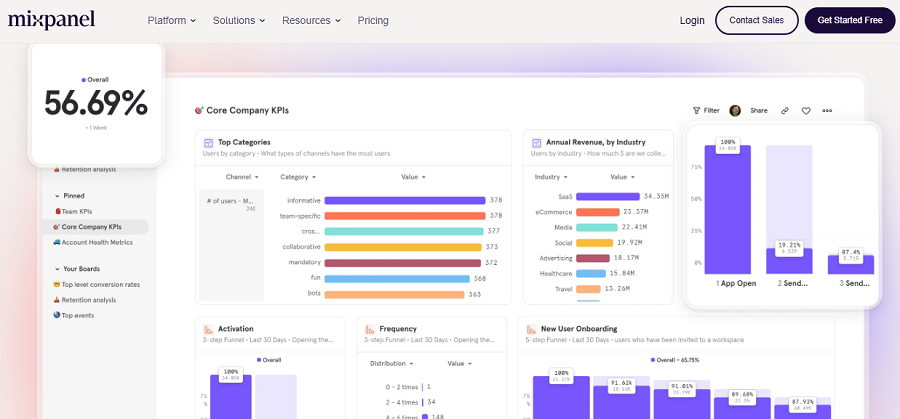Click the Activation funnel icon
This screenshot has width=900, height=419.
209,329
